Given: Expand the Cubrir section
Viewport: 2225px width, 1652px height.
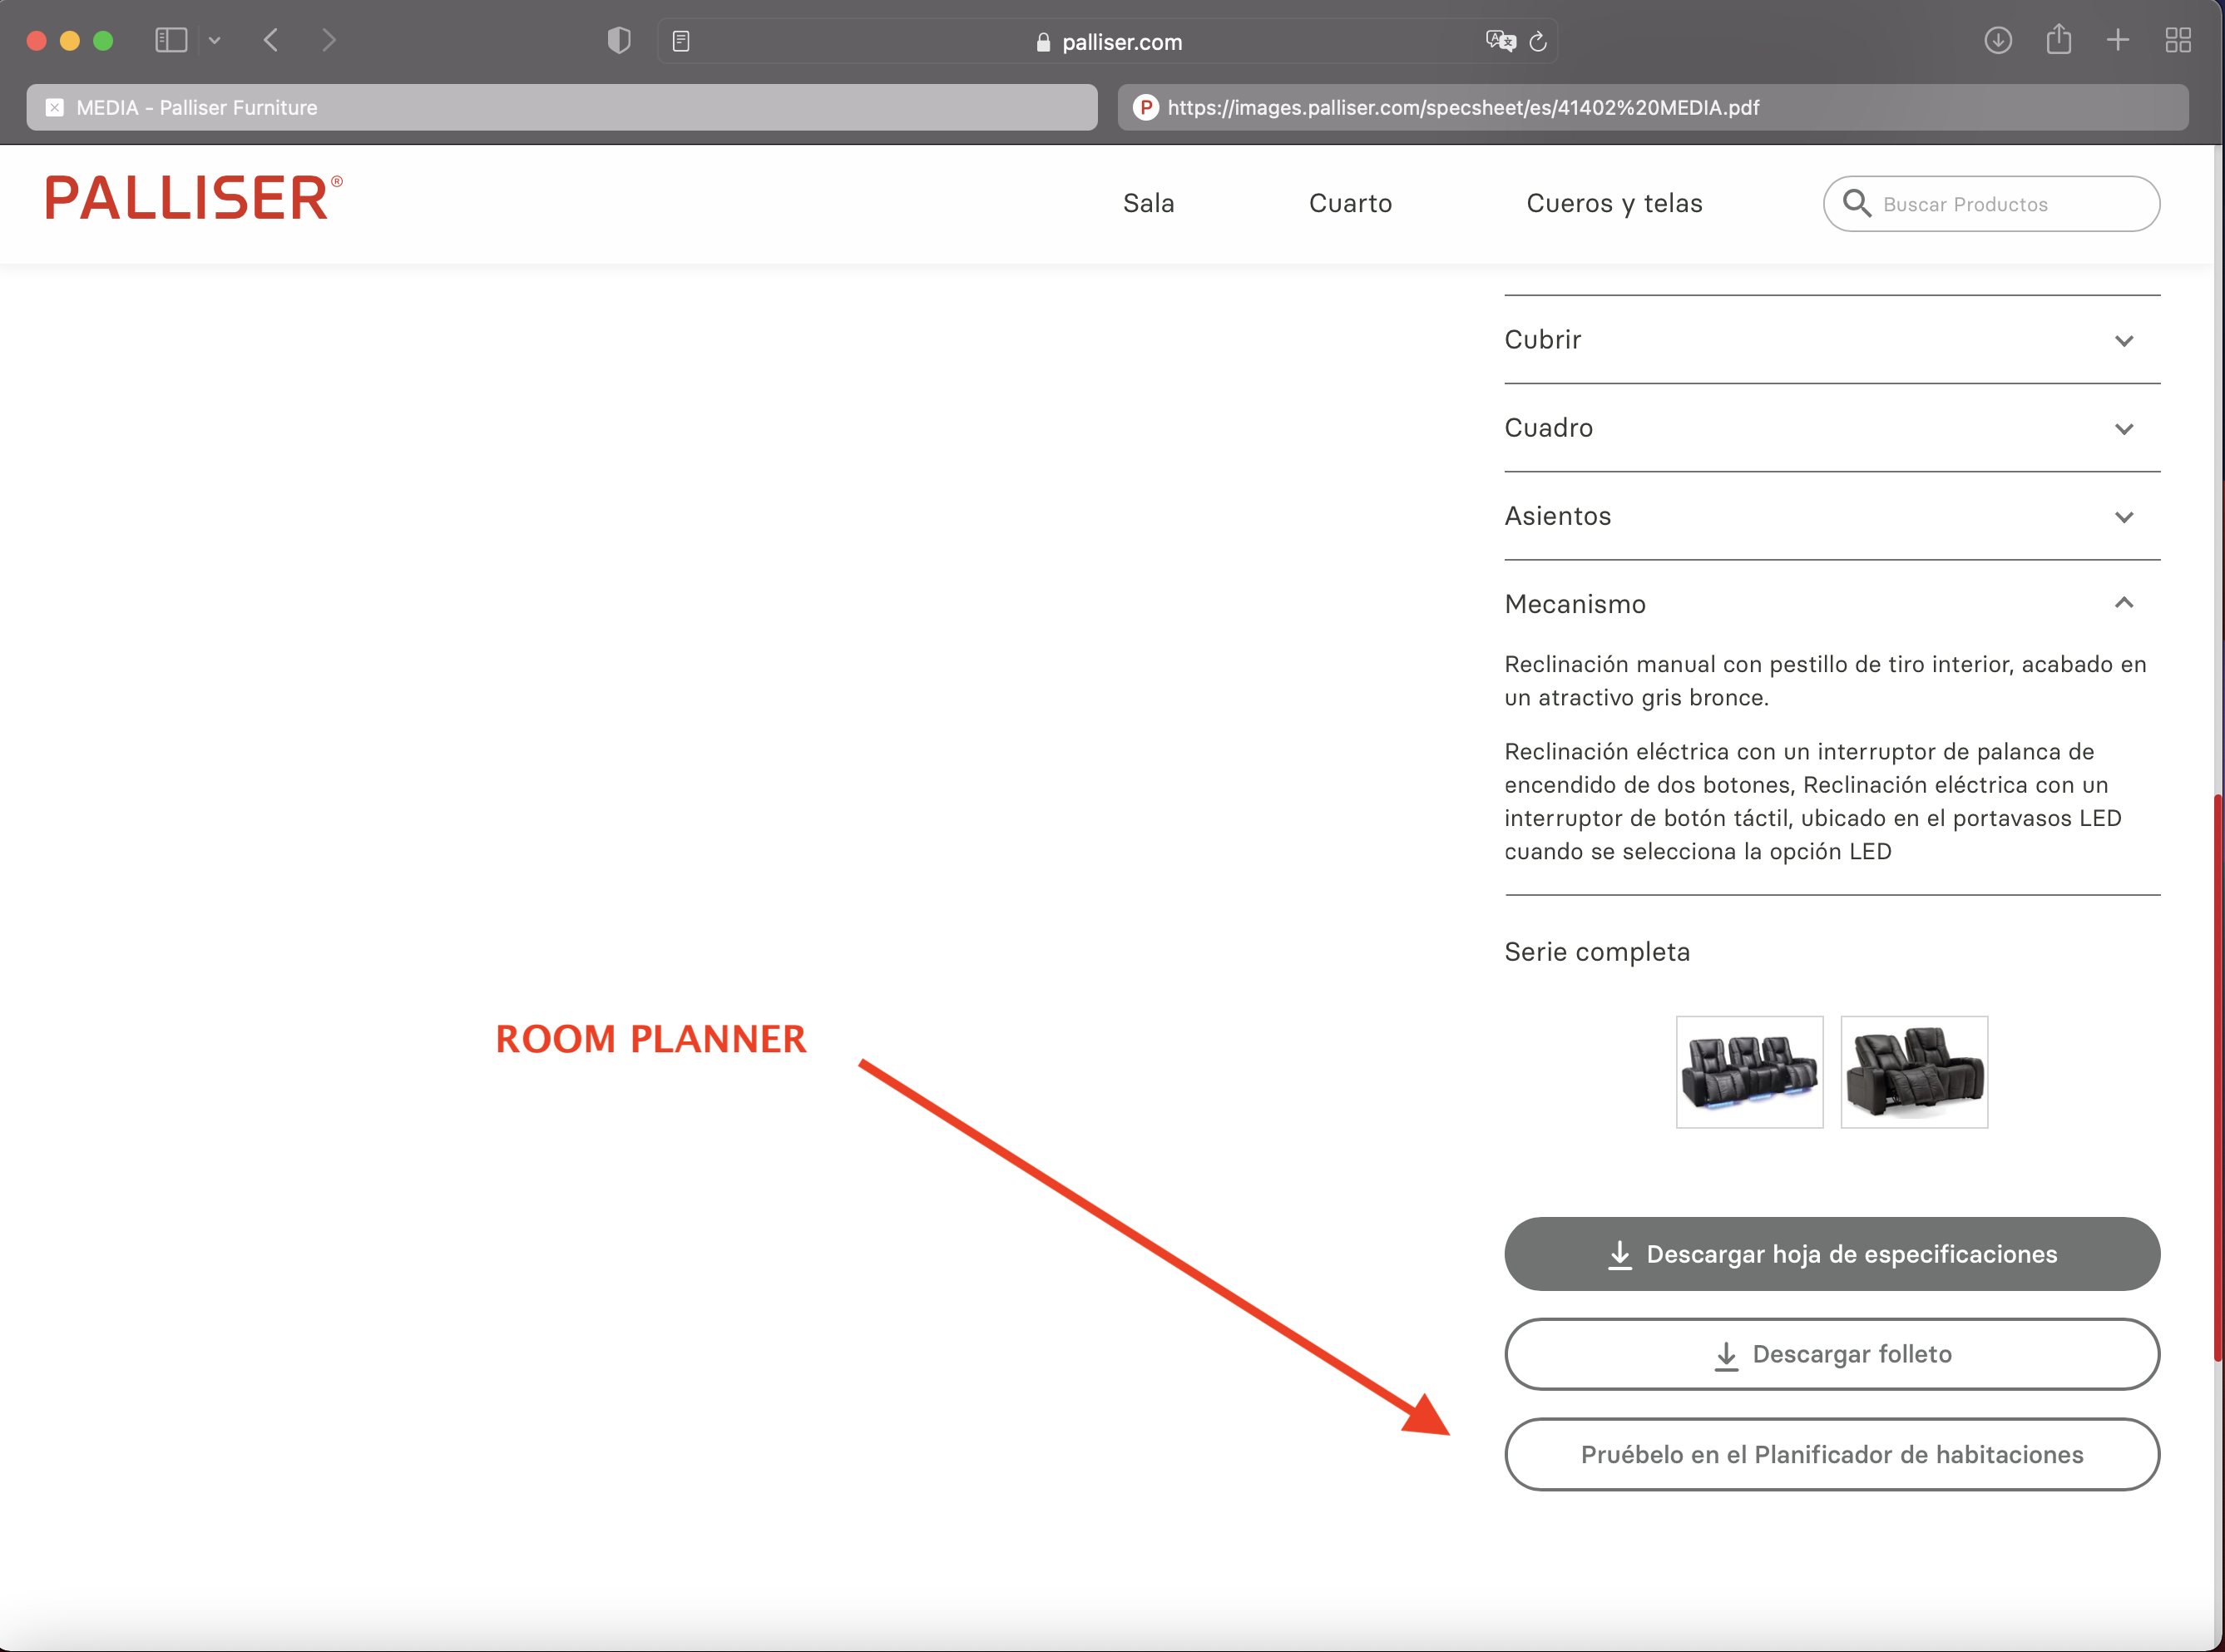Looking at the screenshot, I should [x=1832, y=340].
